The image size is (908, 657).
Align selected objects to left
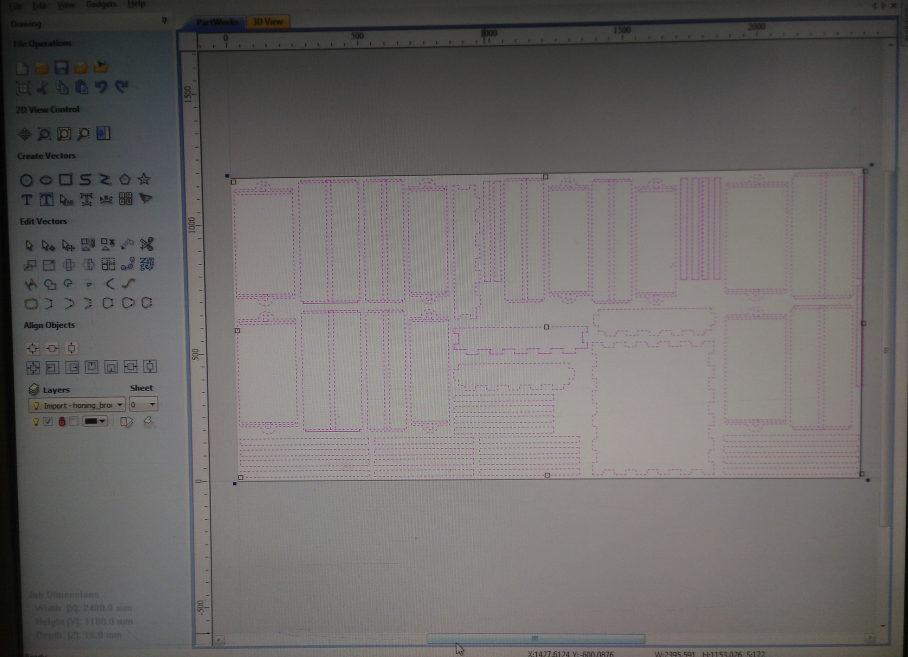click(x=52, y=368)
